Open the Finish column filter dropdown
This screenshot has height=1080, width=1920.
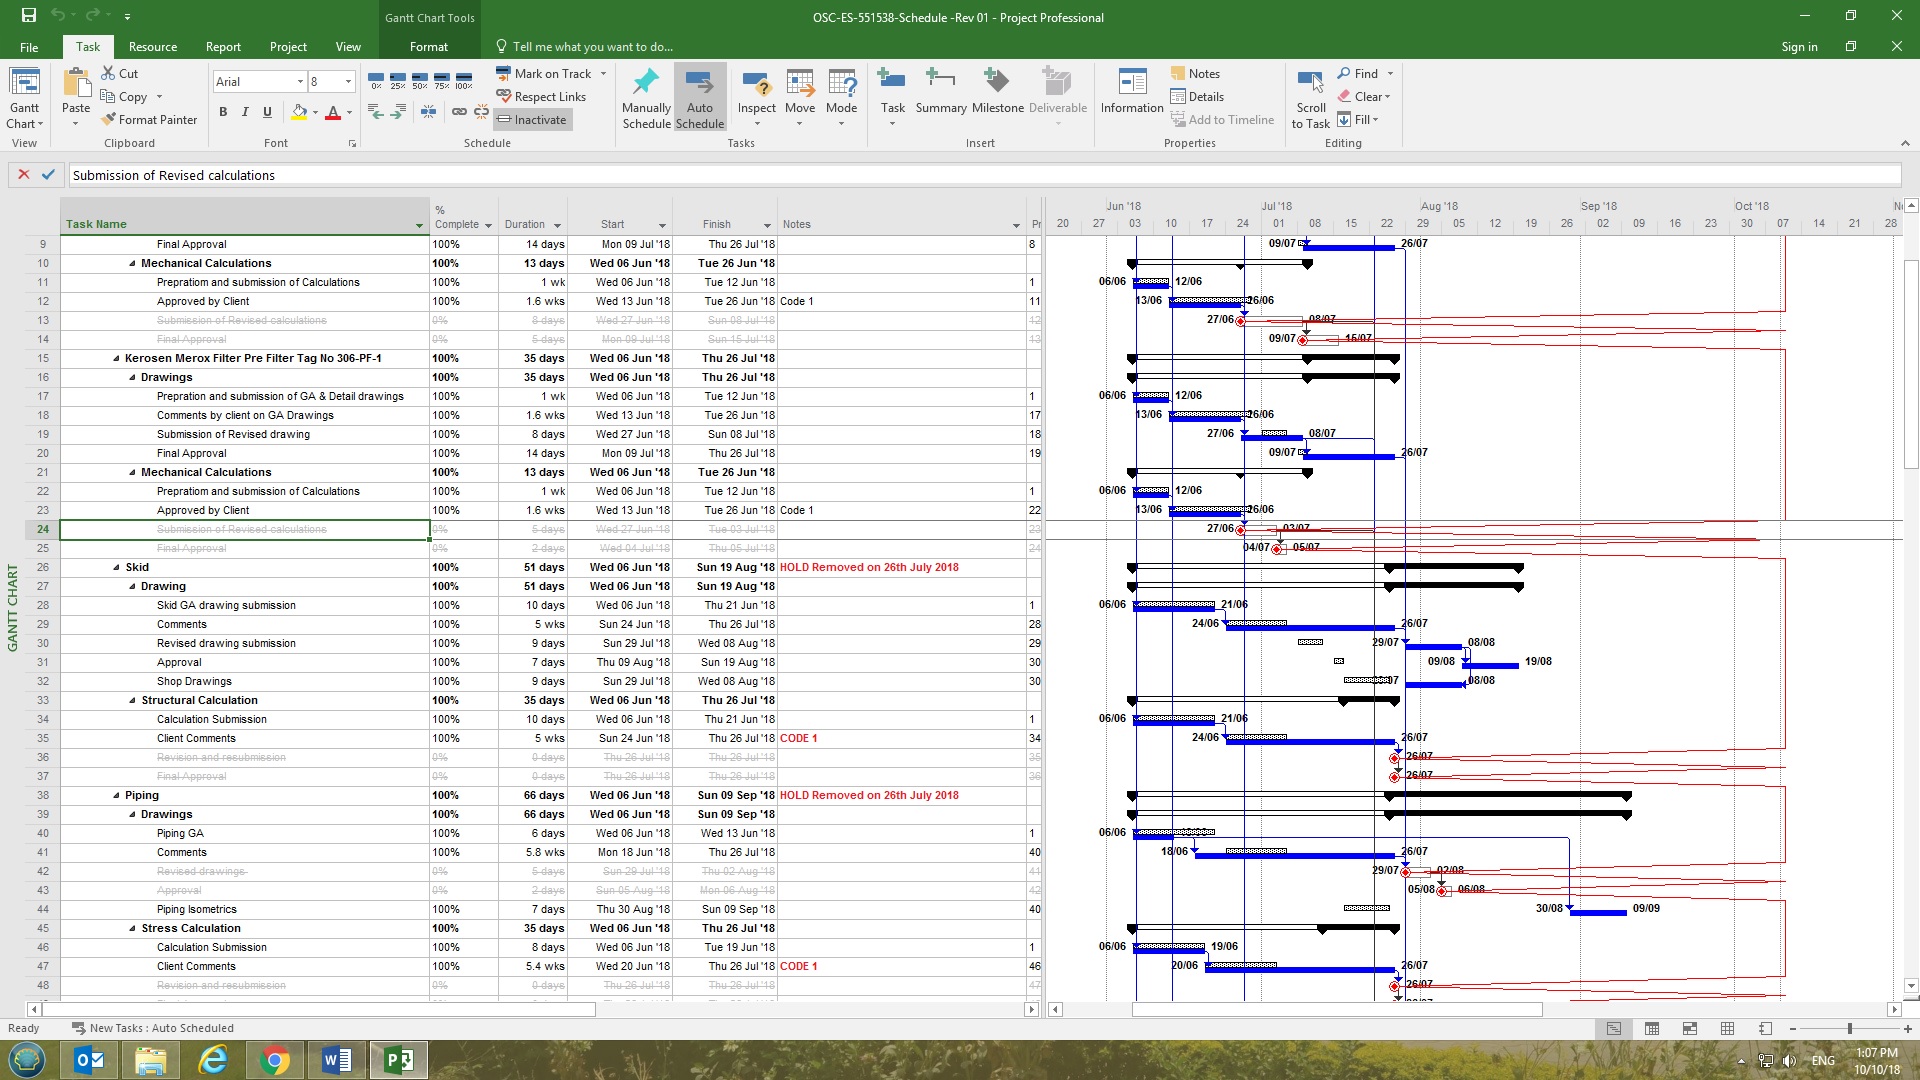(767, 225)
